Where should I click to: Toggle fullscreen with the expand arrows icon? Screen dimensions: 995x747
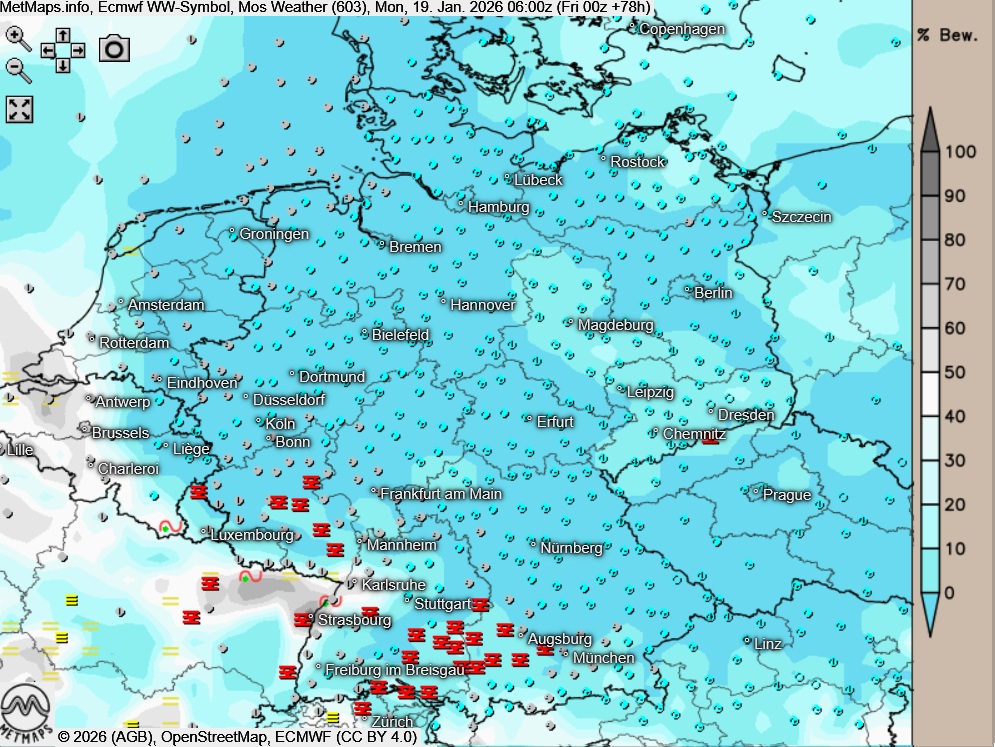pyautogui.click(x=20, y=109)
